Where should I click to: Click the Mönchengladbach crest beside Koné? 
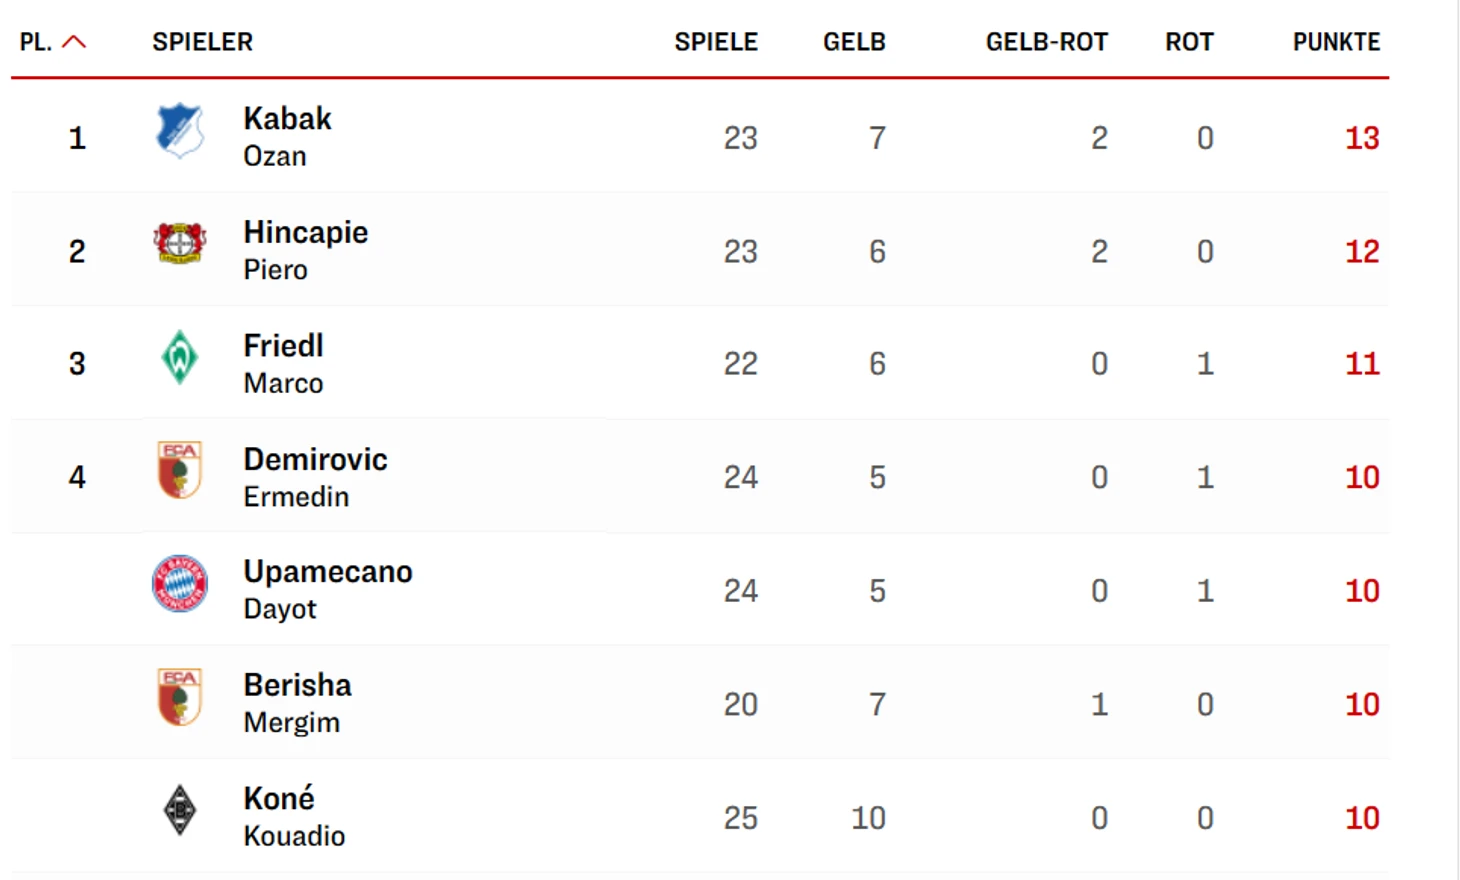(x=180, y=810)
